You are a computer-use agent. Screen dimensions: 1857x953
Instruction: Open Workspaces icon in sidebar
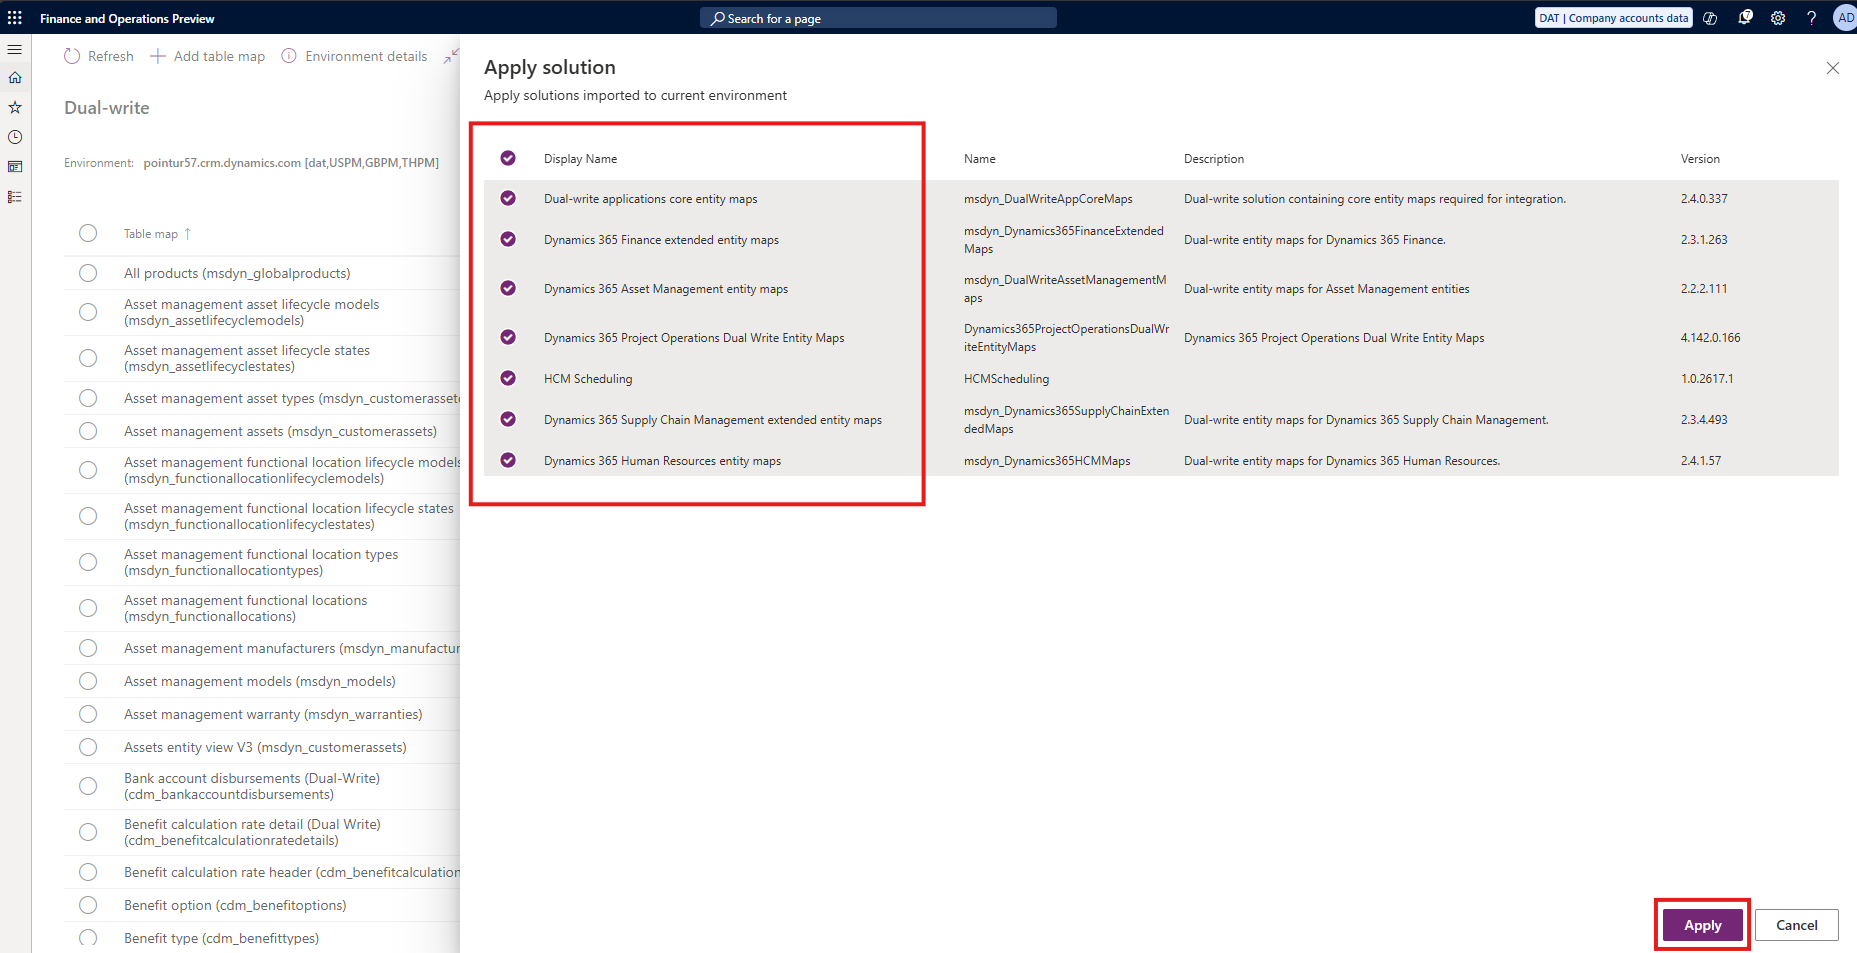pos(15,167)
